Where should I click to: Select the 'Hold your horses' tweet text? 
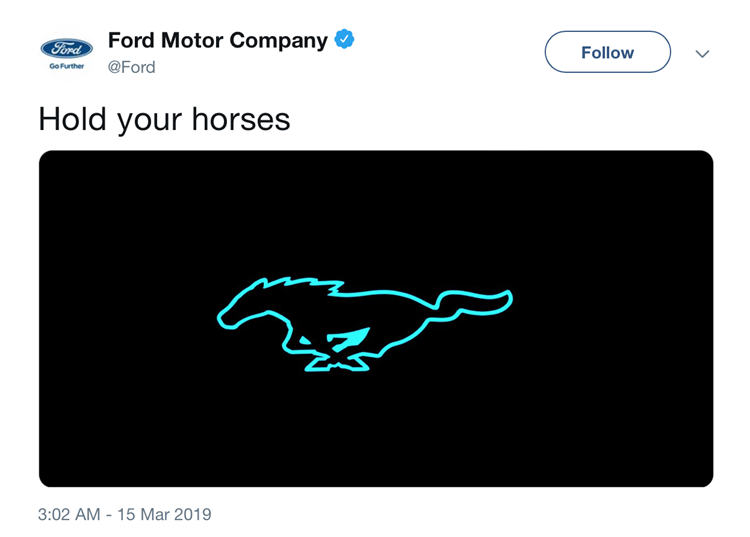point(164,120)
